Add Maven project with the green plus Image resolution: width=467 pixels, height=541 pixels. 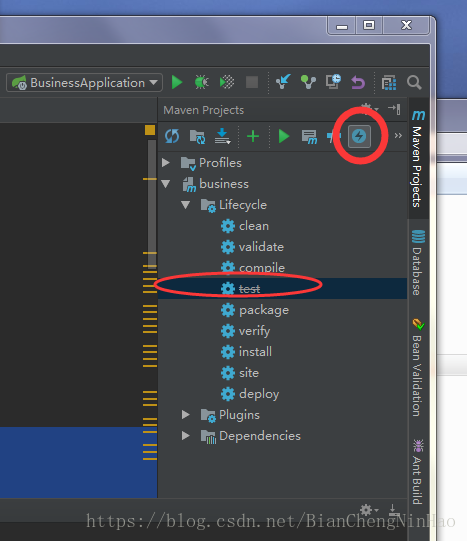click(x=253, y=136)
